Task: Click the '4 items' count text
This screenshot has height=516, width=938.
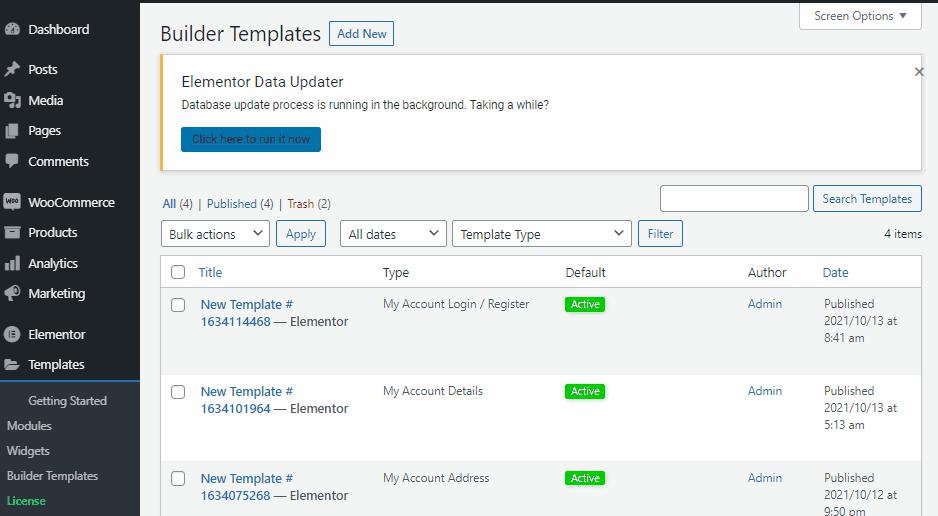Action: click(903, 234)
